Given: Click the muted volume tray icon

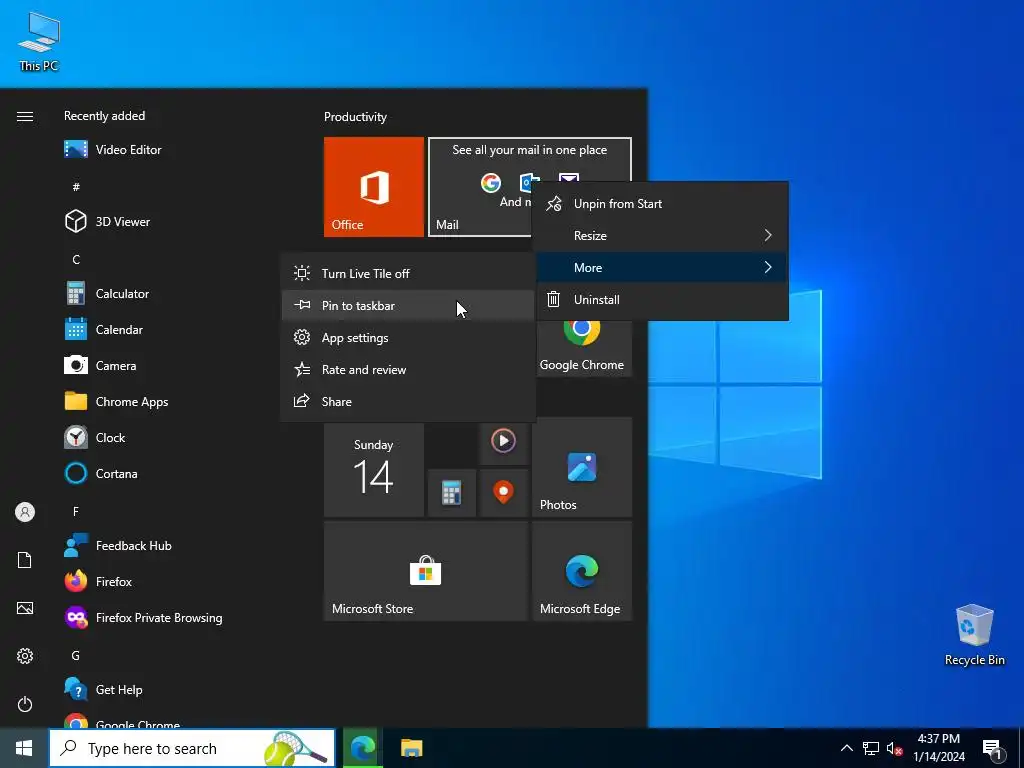Looking at the screenshot, I should pos(894,748).
